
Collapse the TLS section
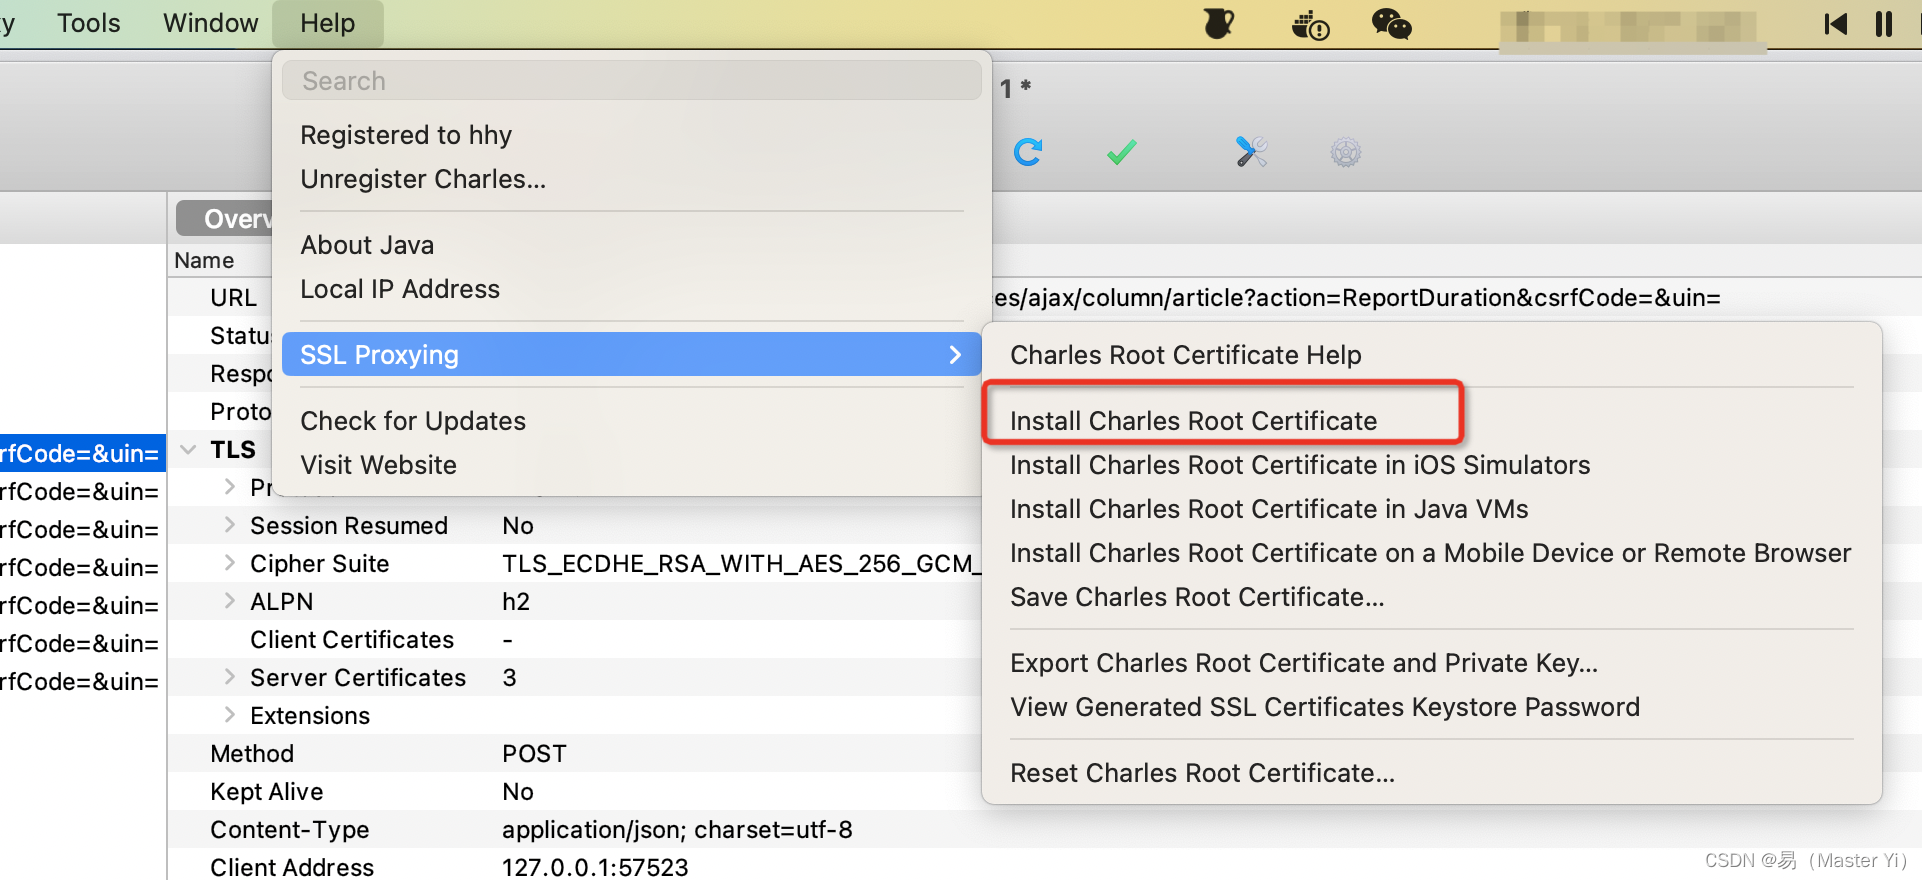click(x=188, y=450)
